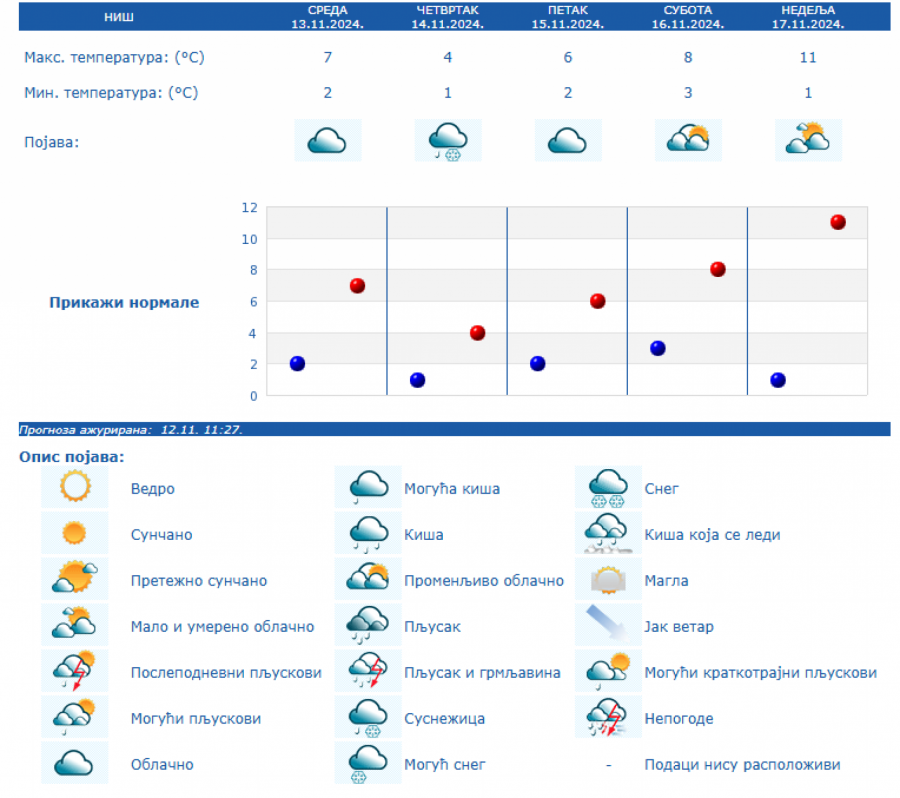Click the Јак ветар strong wind icon

tap(608, 626)
